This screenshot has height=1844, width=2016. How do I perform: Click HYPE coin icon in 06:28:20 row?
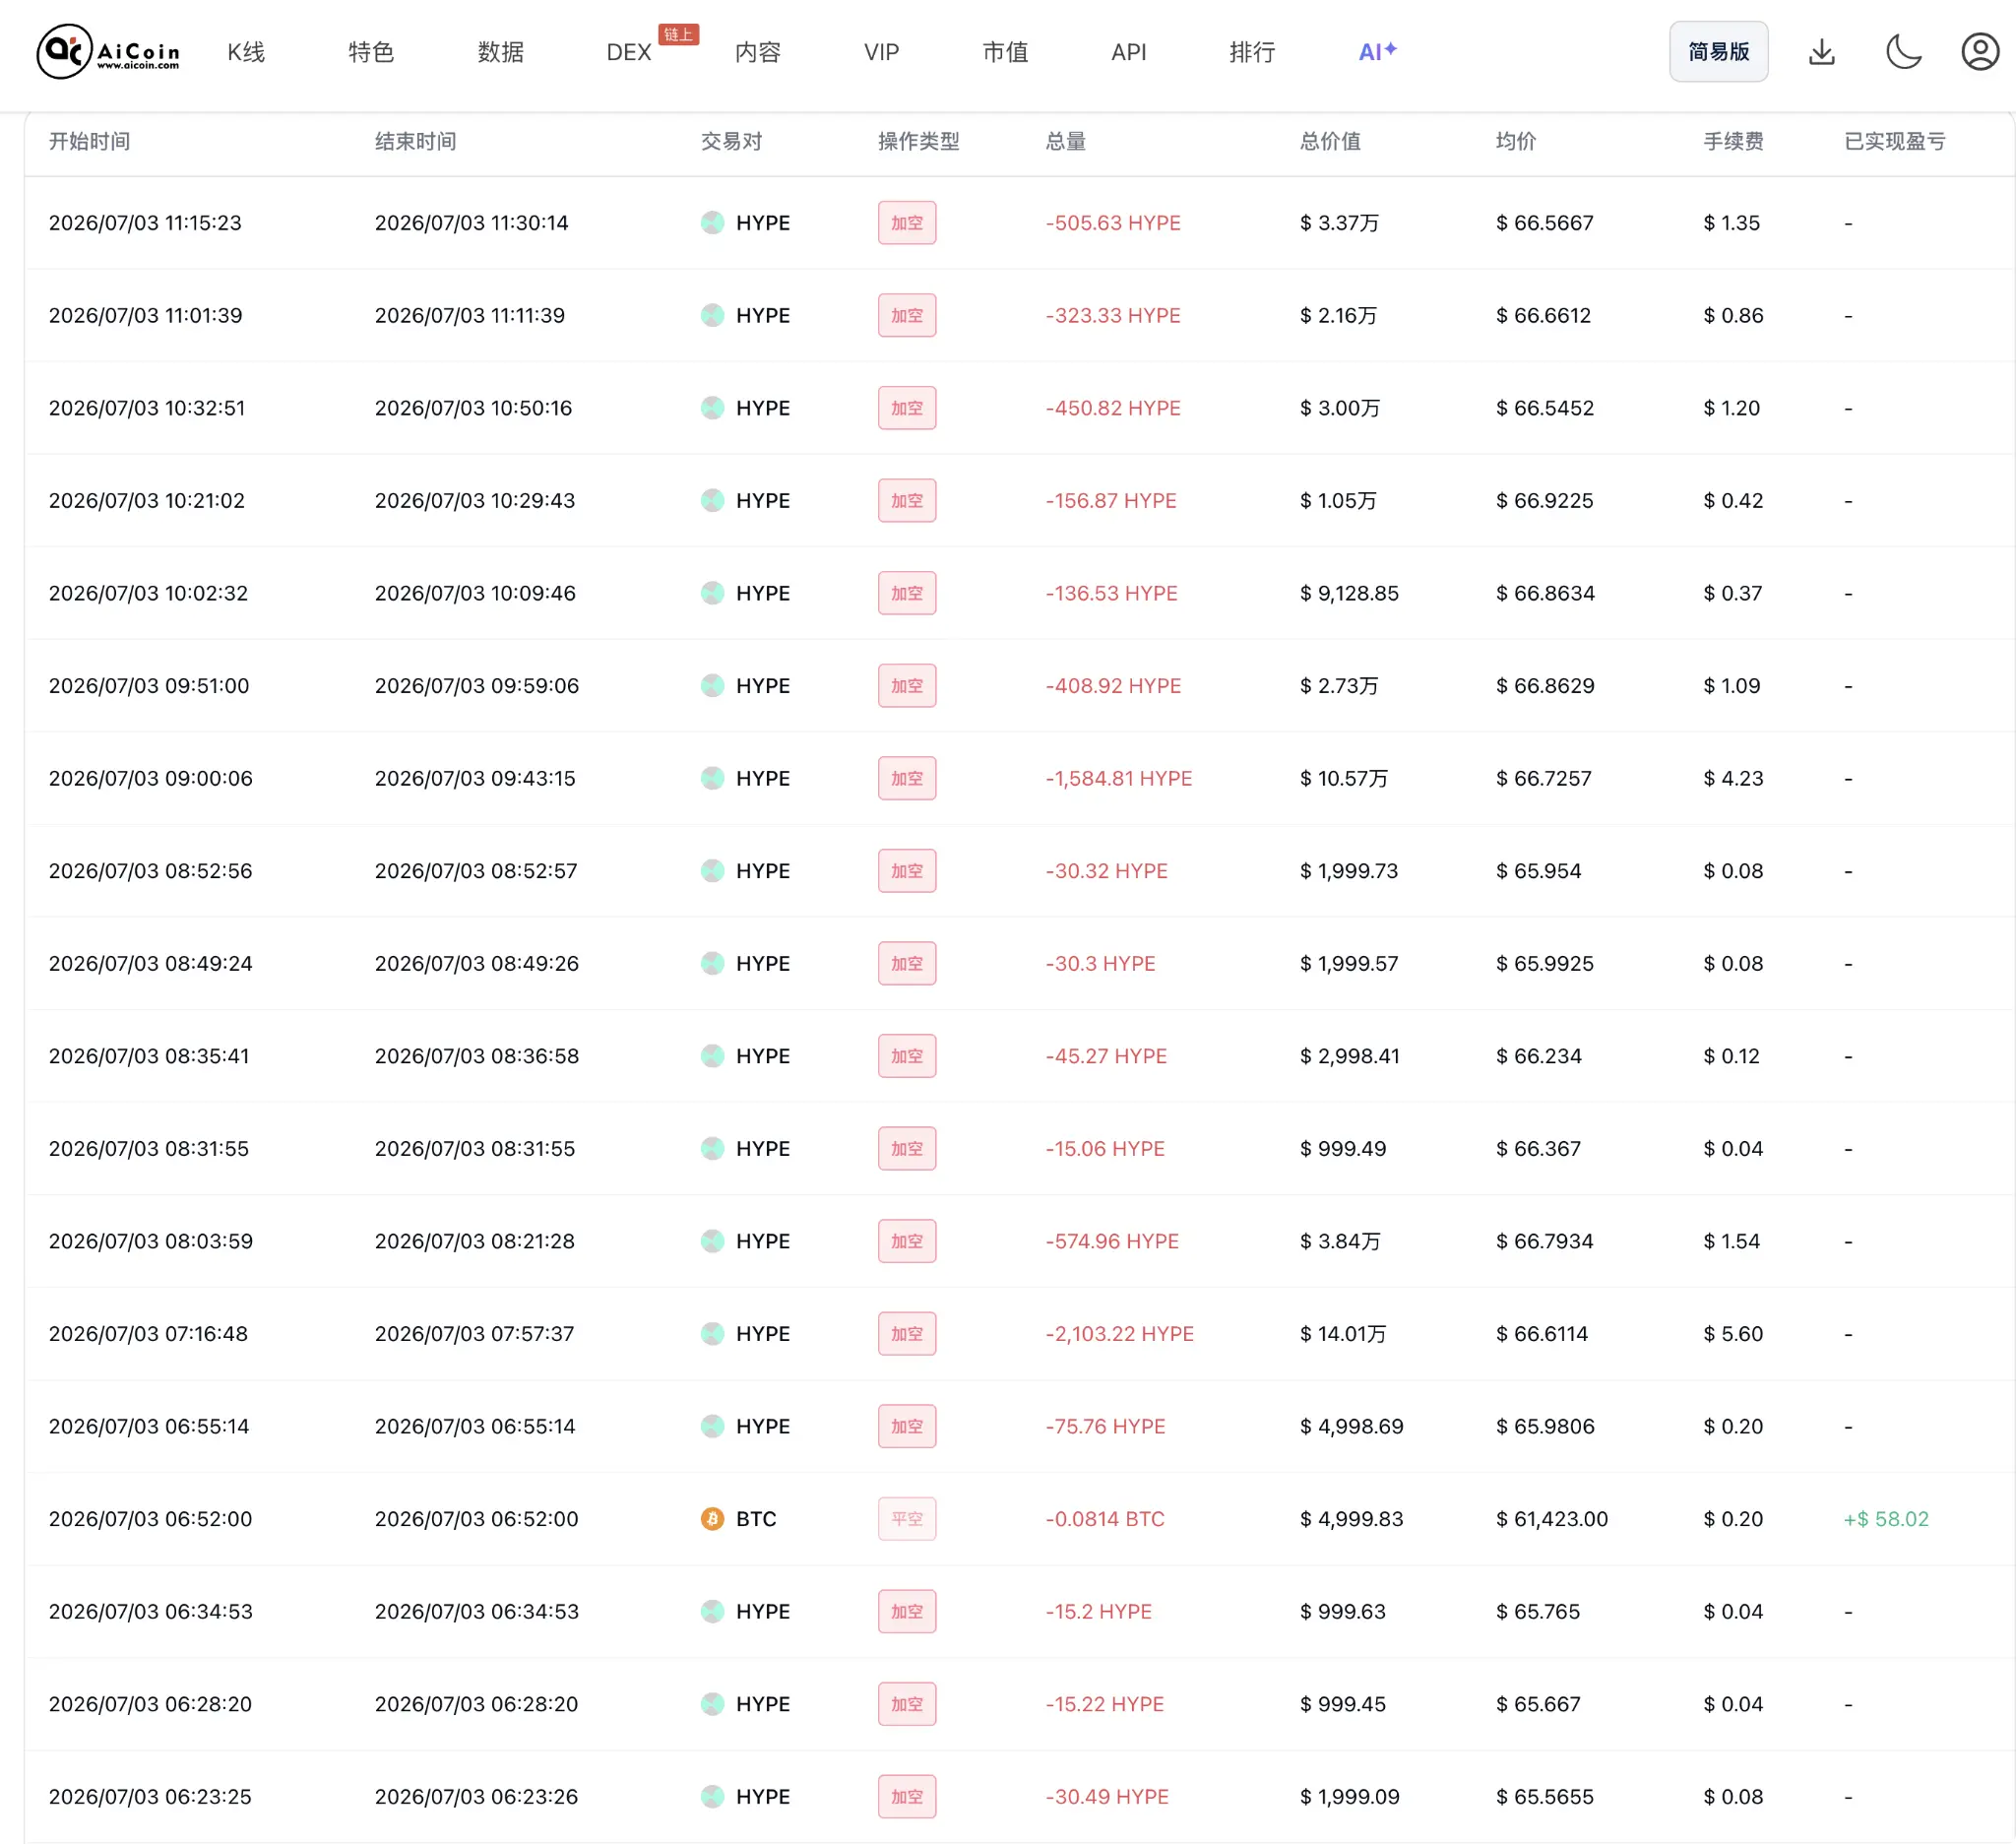pos(712,1703)
